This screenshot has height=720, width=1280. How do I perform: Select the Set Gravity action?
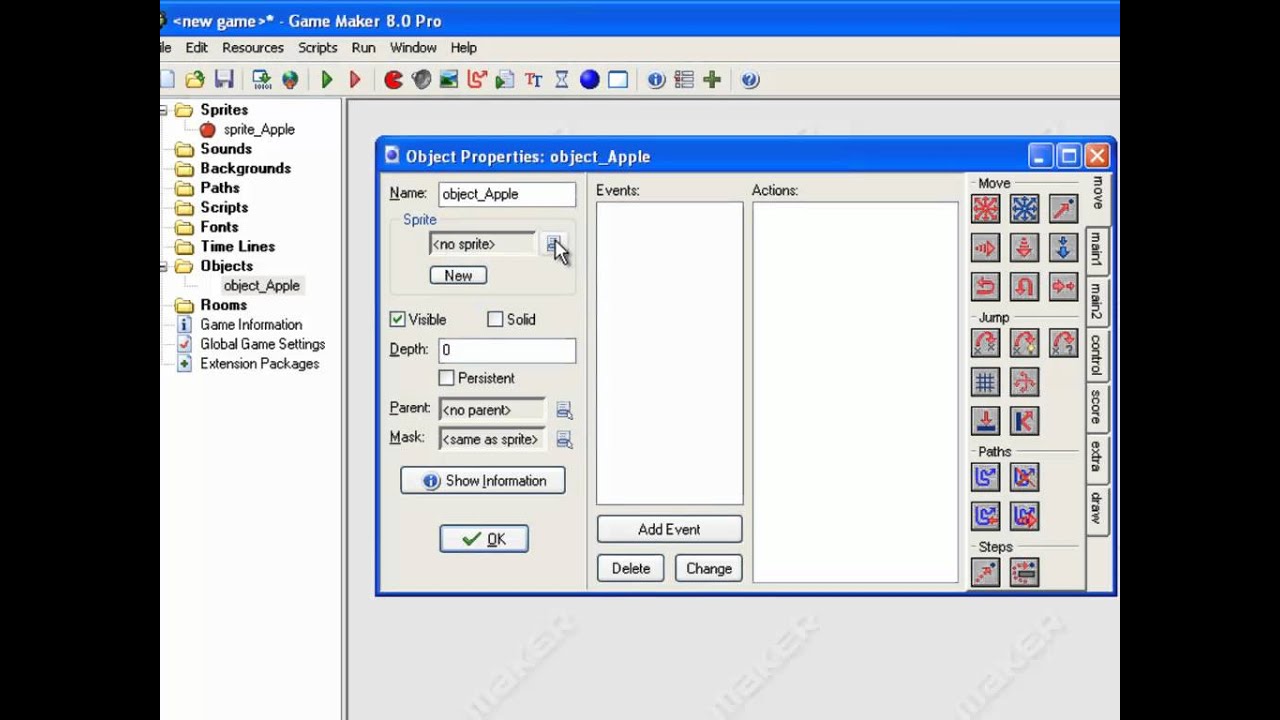(x=1063, y=248)
